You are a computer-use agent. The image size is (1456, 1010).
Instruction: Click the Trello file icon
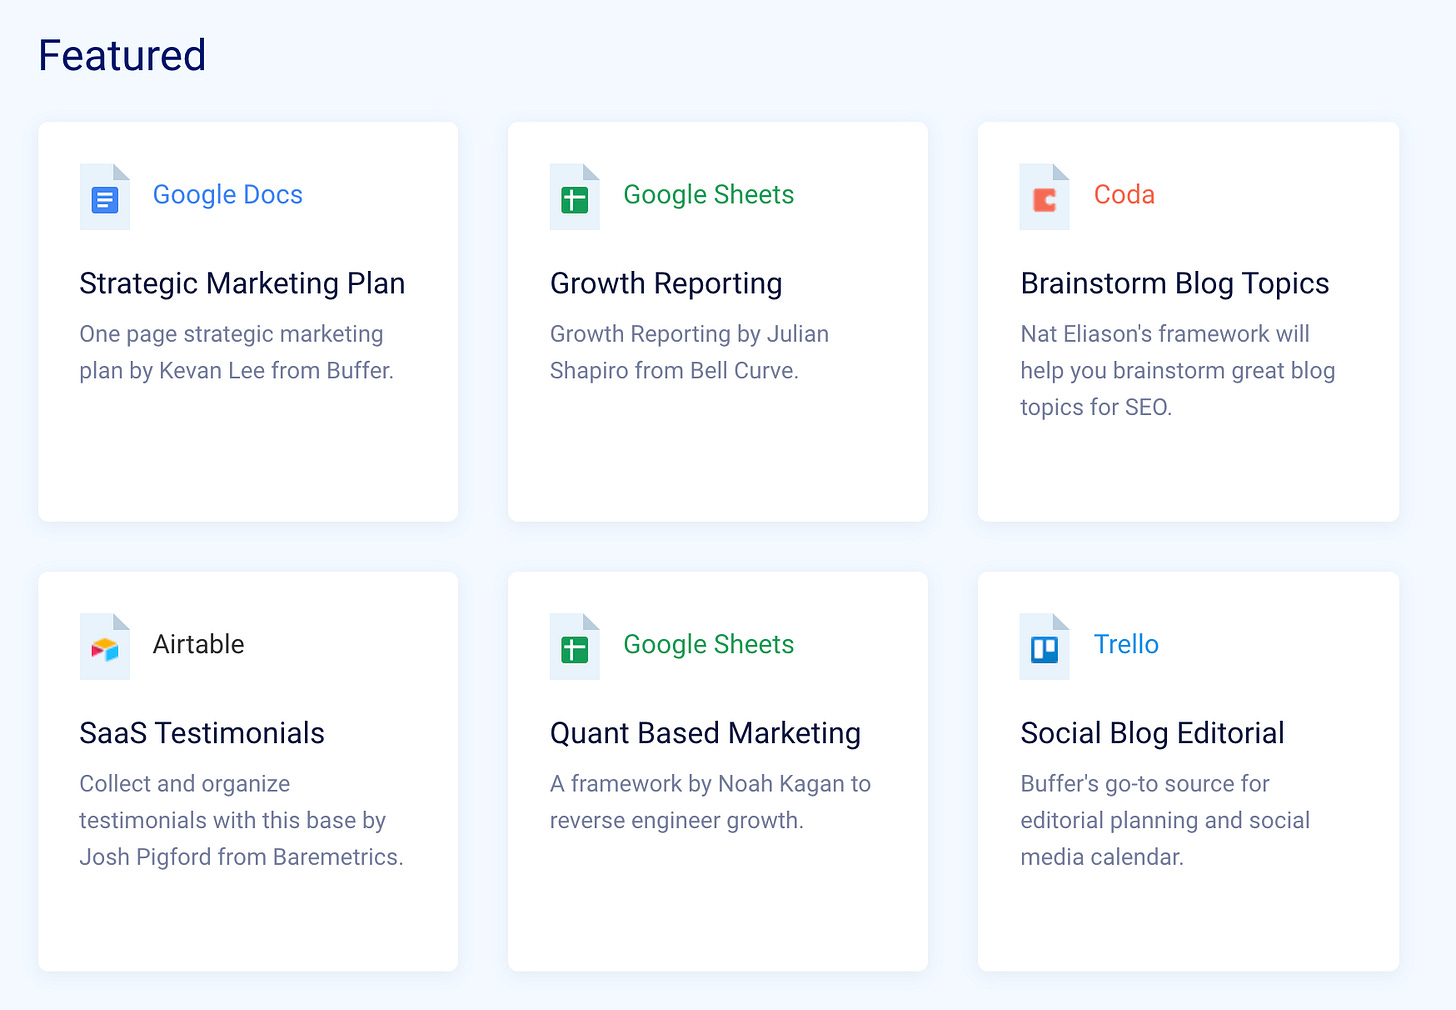pyautogui.click(x=1045, y=647)
